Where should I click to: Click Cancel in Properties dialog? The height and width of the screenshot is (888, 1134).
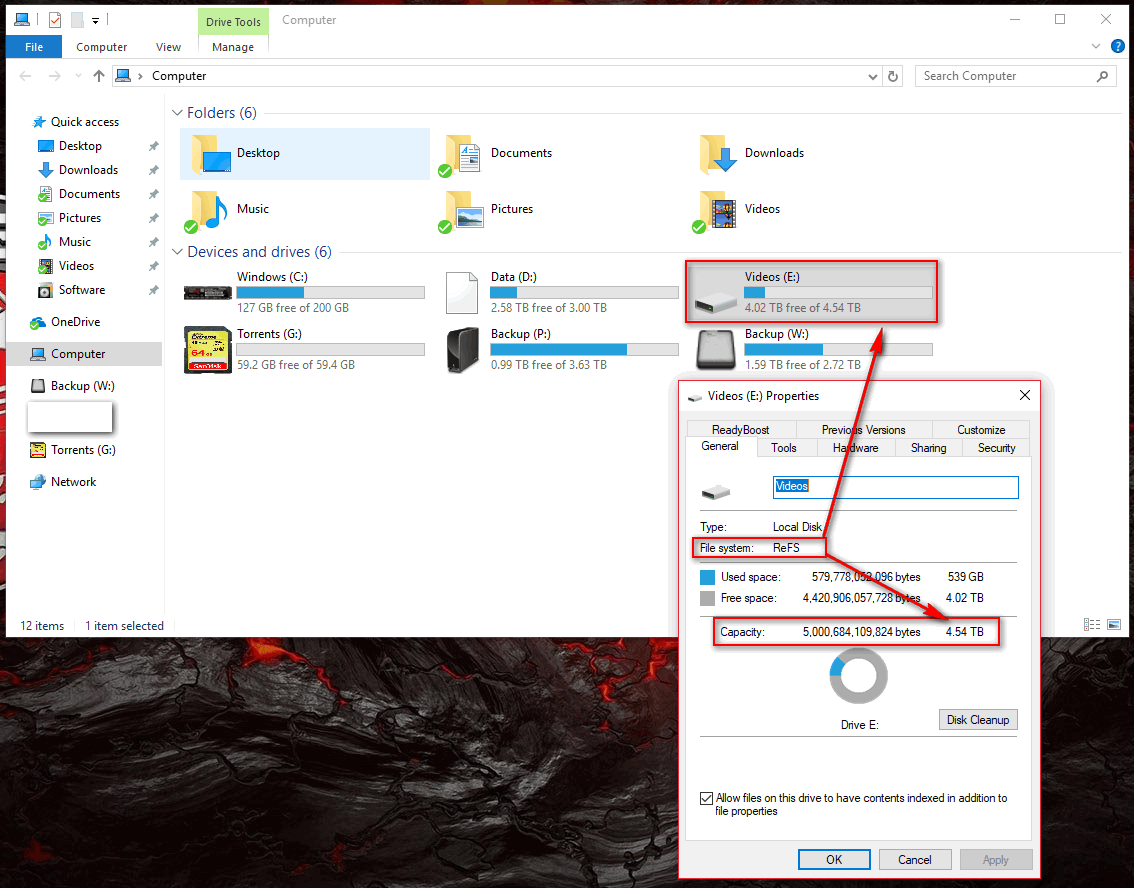tap(915, 860)
